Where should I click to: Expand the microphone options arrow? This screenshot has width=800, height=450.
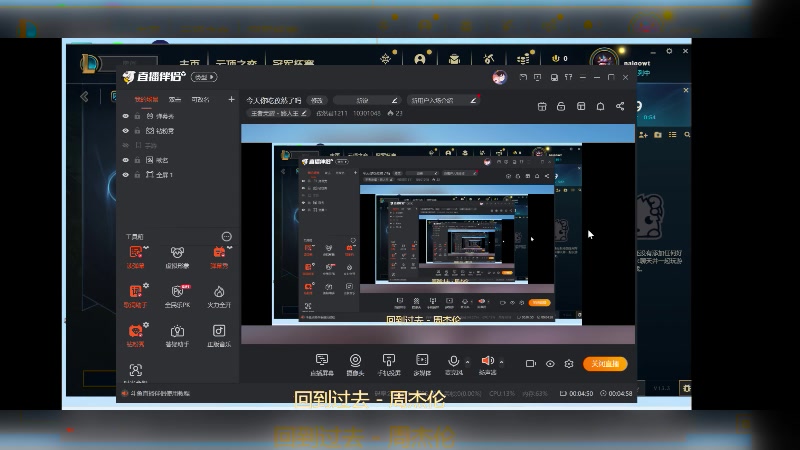click(467, 362)
